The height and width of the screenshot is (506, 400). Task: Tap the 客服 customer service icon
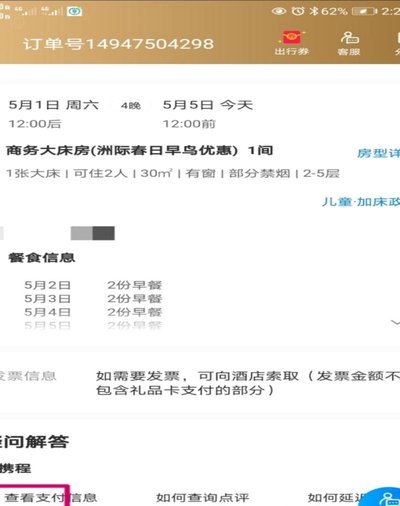click(349, 43)
